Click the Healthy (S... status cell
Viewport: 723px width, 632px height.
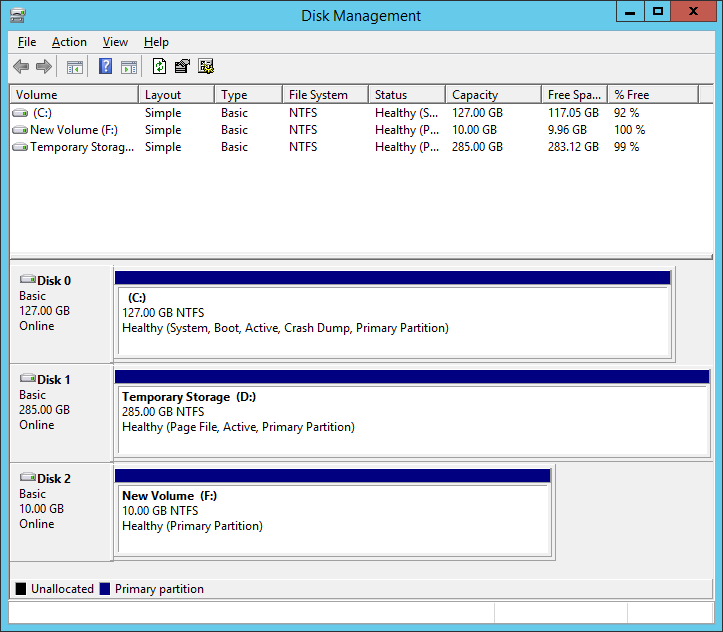point(406,113)
